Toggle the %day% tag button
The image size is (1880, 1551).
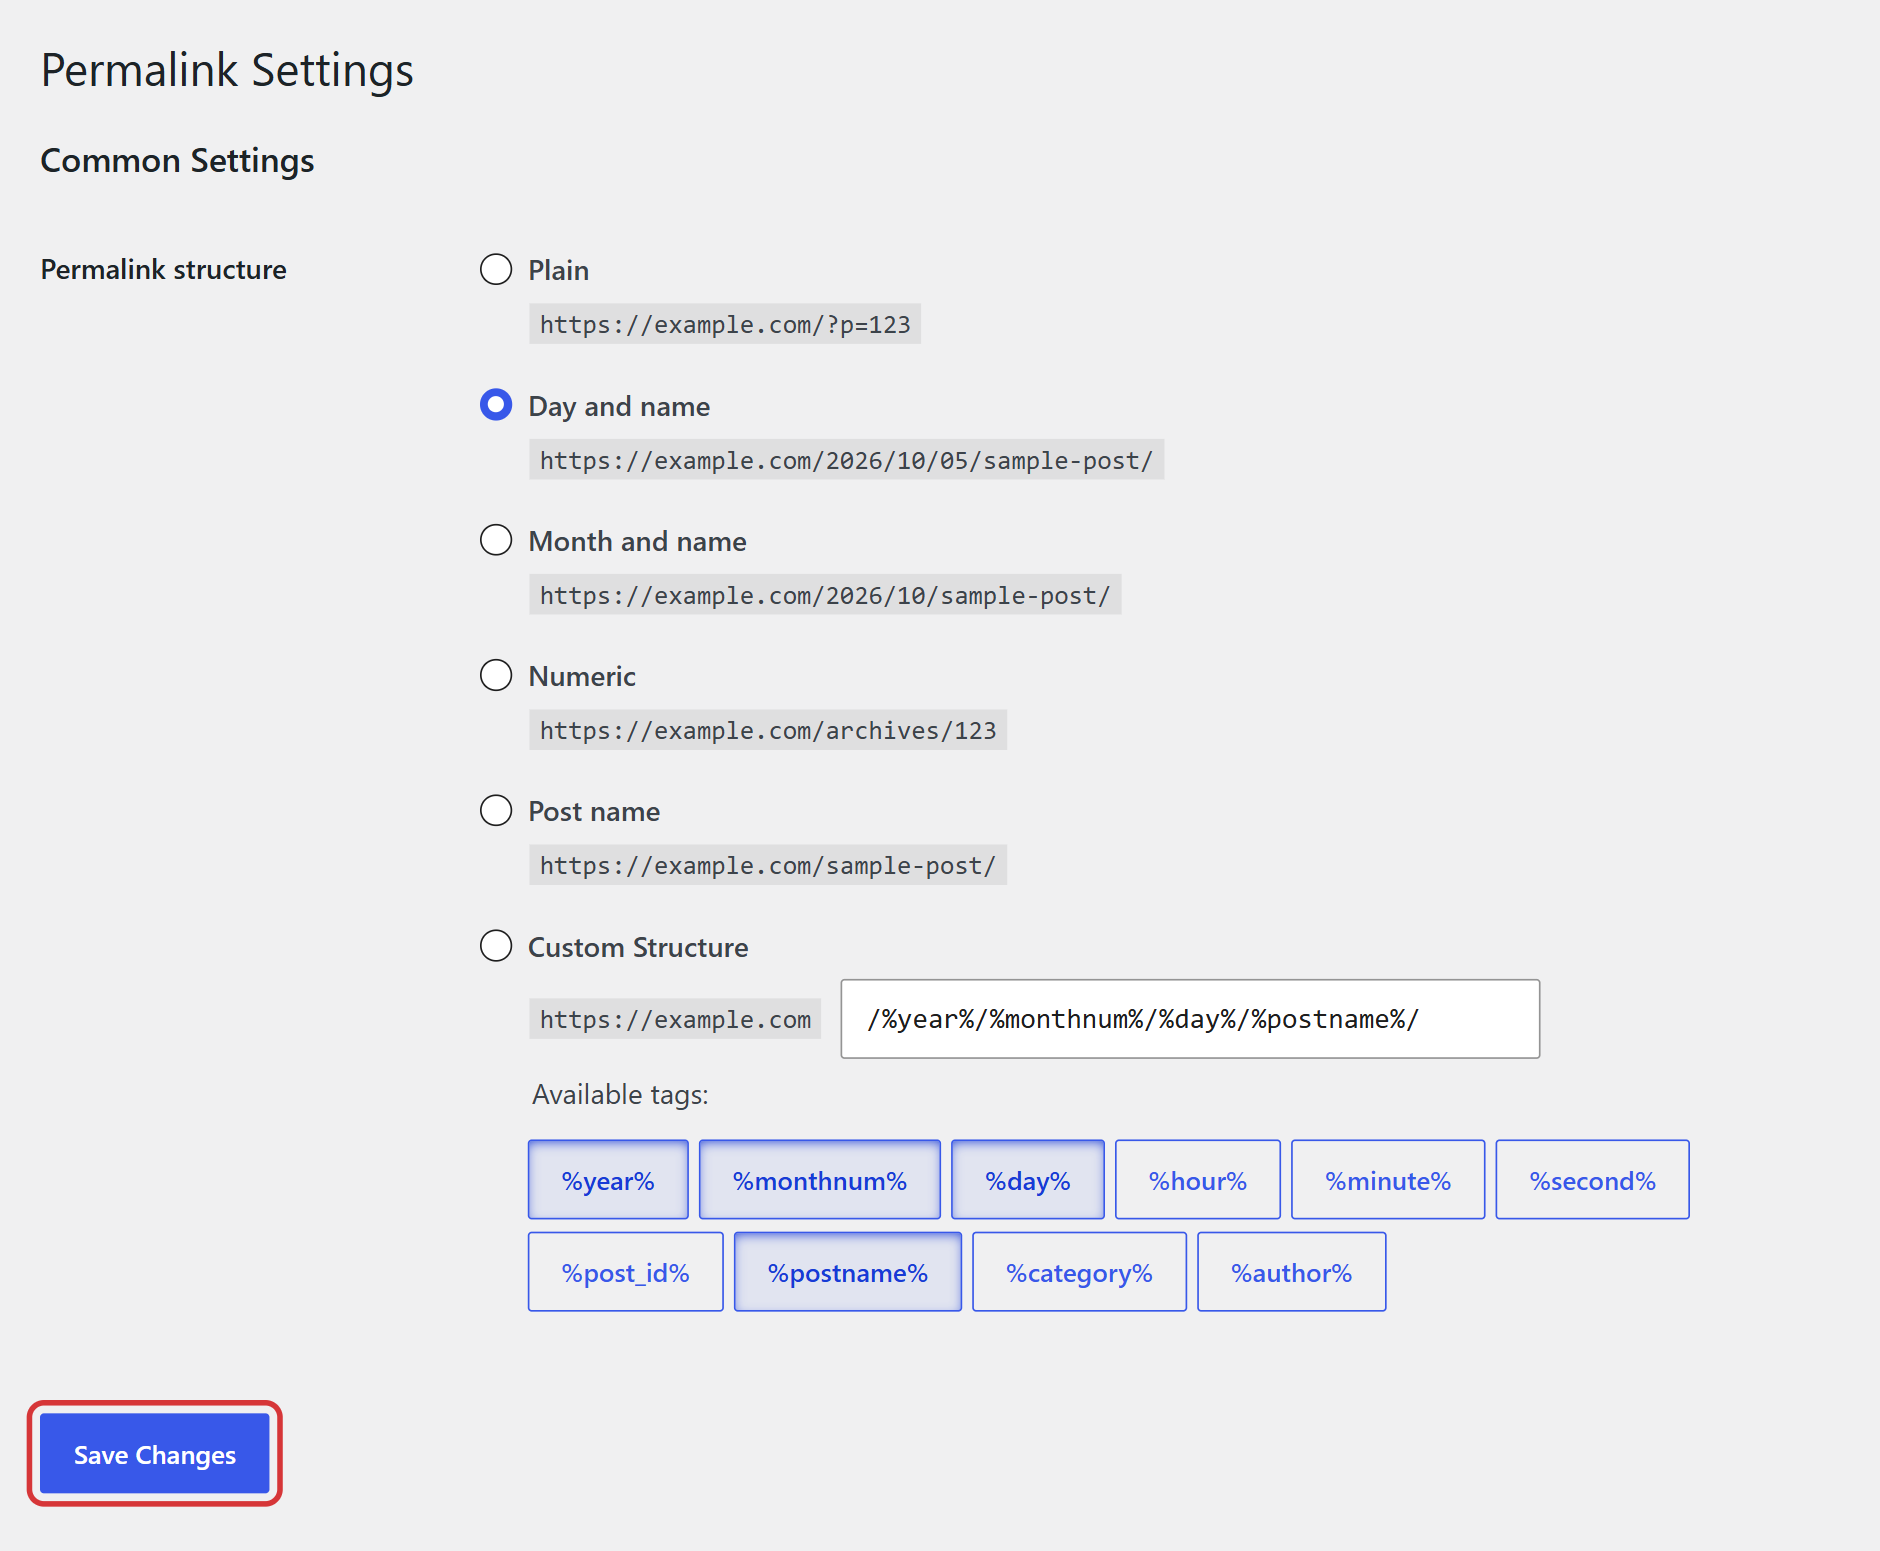1028,1180
